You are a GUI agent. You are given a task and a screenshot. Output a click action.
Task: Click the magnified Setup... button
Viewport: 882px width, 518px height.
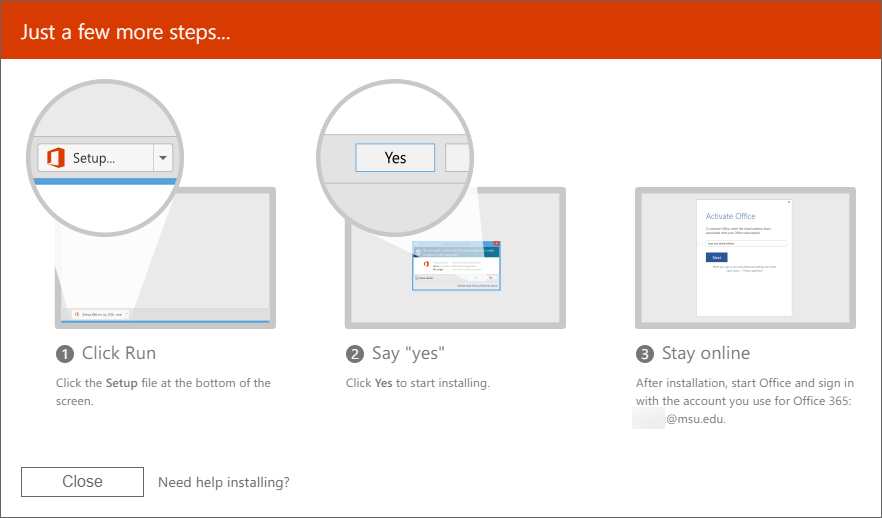(x=95, y=157)
